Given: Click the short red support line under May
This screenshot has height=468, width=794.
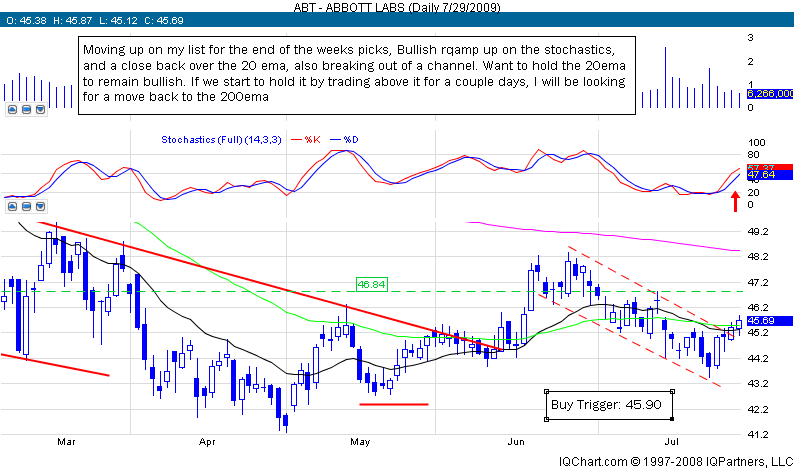Looking at the screenshot, I should click(393, 404).
